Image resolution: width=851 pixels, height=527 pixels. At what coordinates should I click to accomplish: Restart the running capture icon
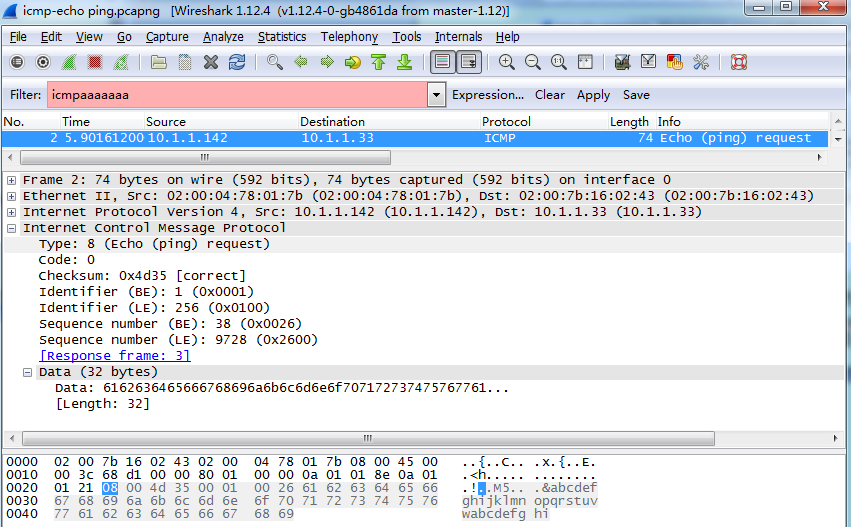pyautogui.click(x=120, y=62)
